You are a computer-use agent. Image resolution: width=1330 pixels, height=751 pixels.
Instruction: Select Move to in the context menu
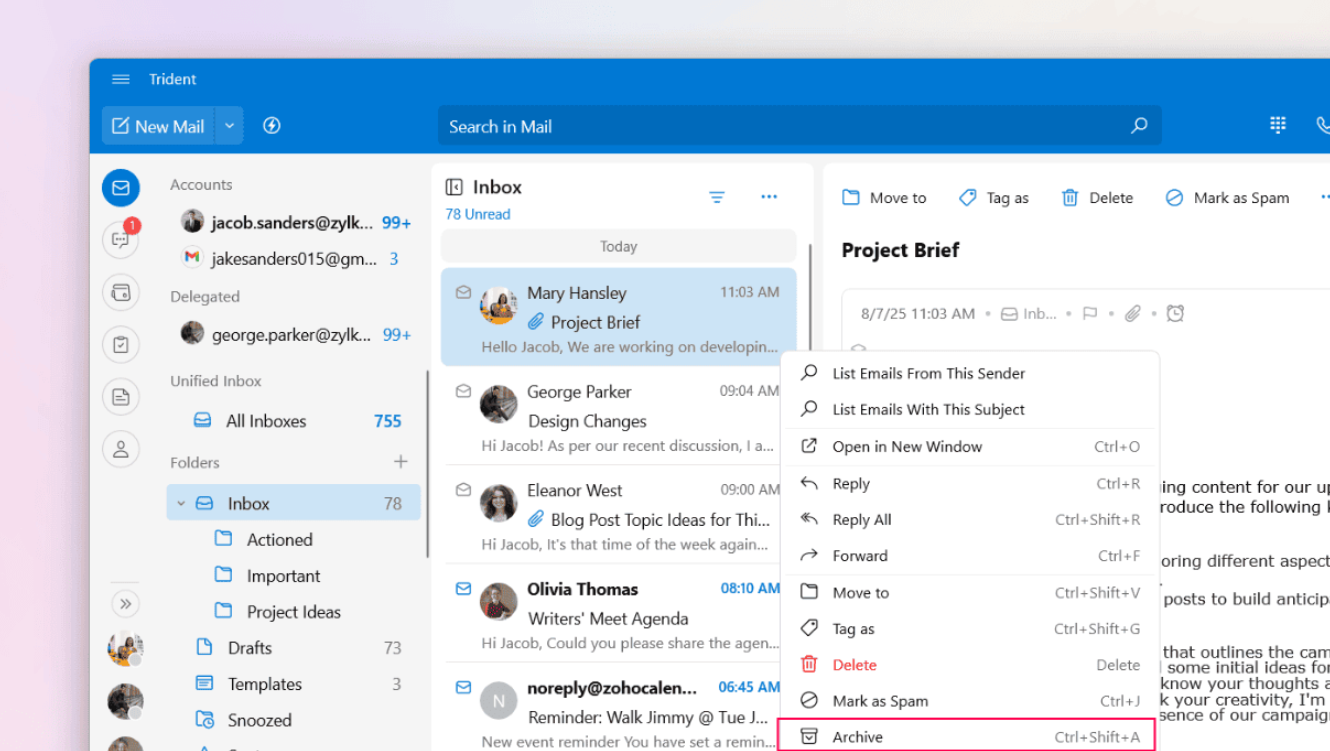(x=968, y=593)
